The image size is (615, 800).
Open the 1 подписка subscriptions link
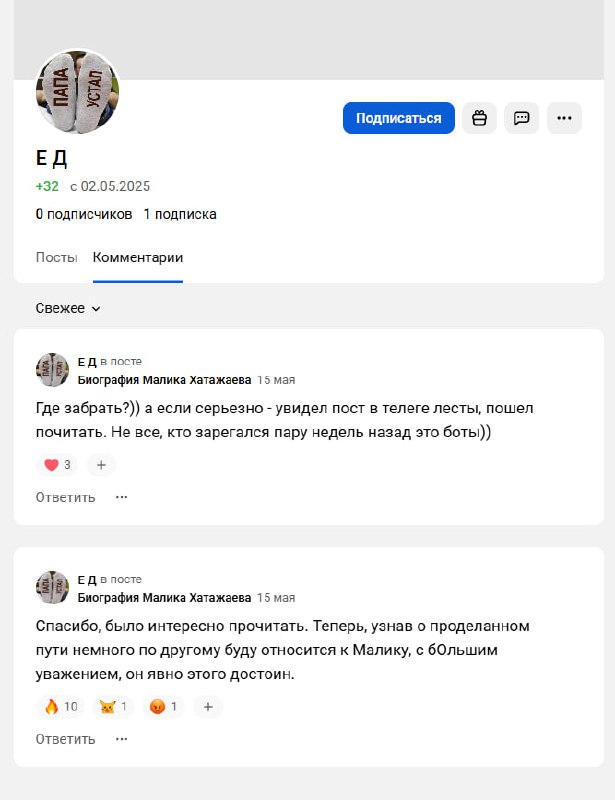coord(180,214)
